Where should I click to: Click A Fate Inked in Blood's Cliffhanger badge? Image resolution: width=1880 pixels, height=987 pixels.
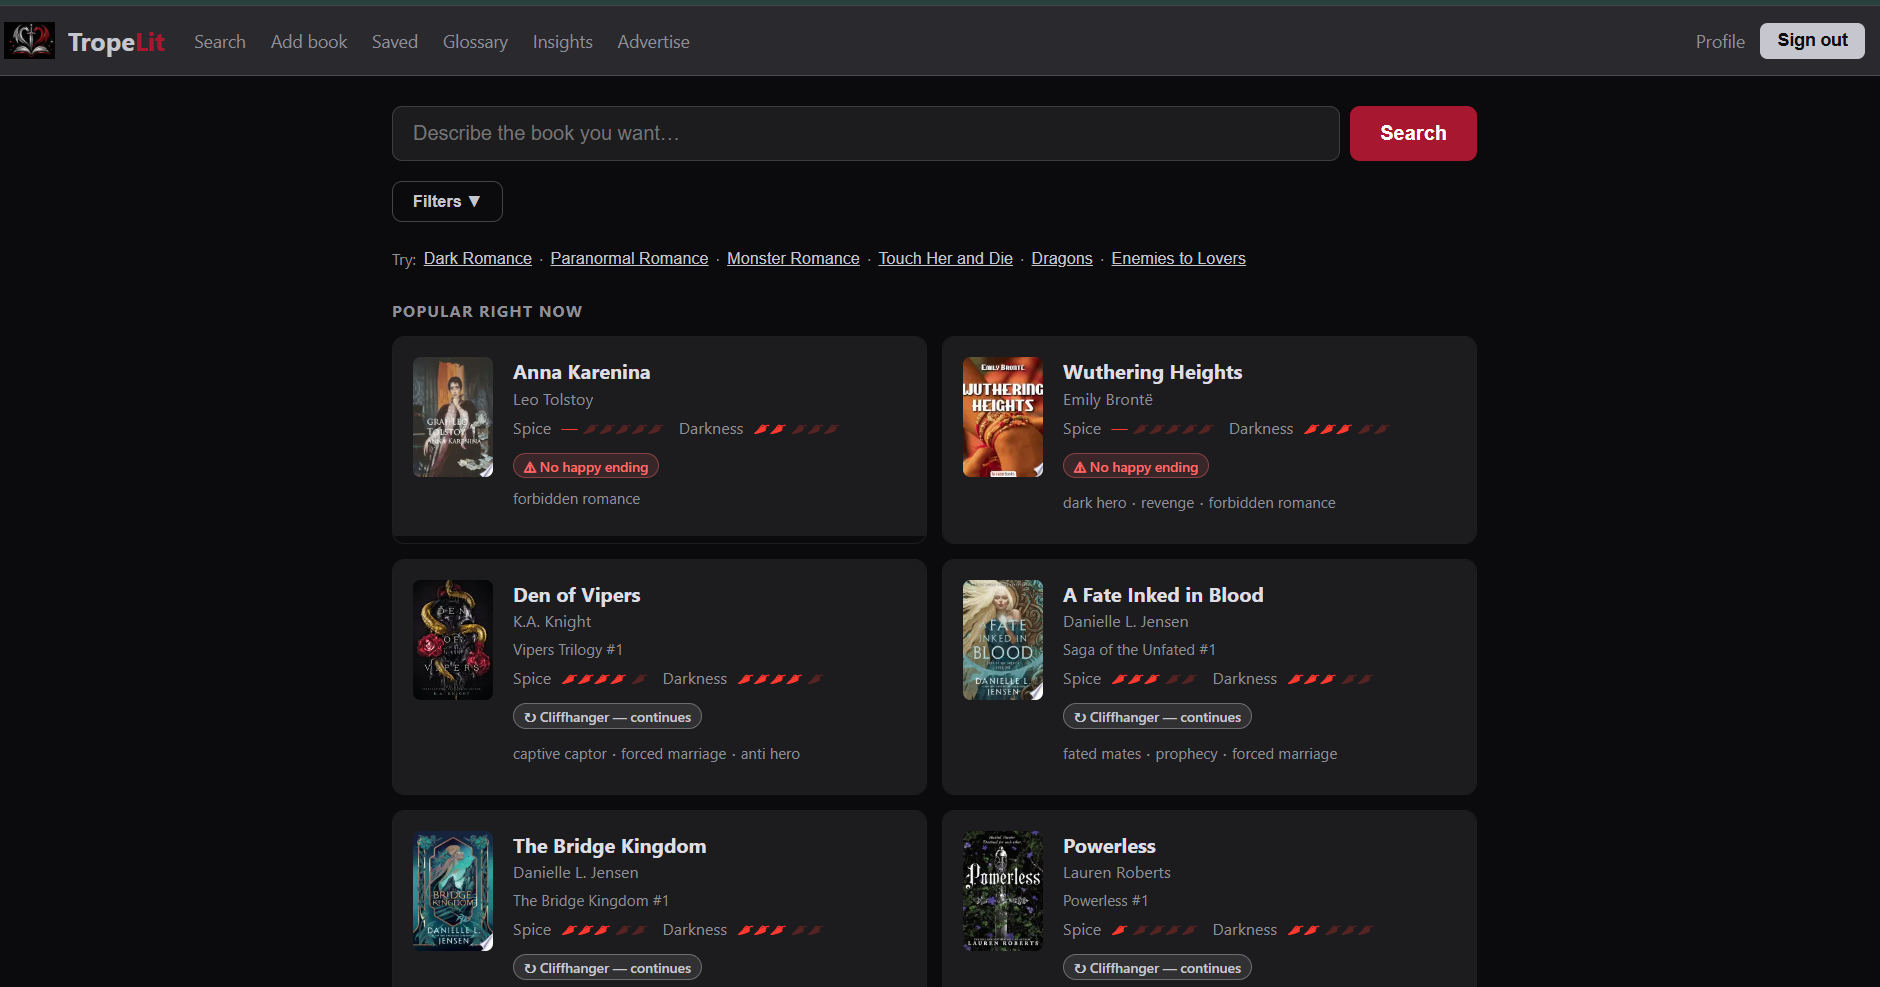[x=1157, y=717]
